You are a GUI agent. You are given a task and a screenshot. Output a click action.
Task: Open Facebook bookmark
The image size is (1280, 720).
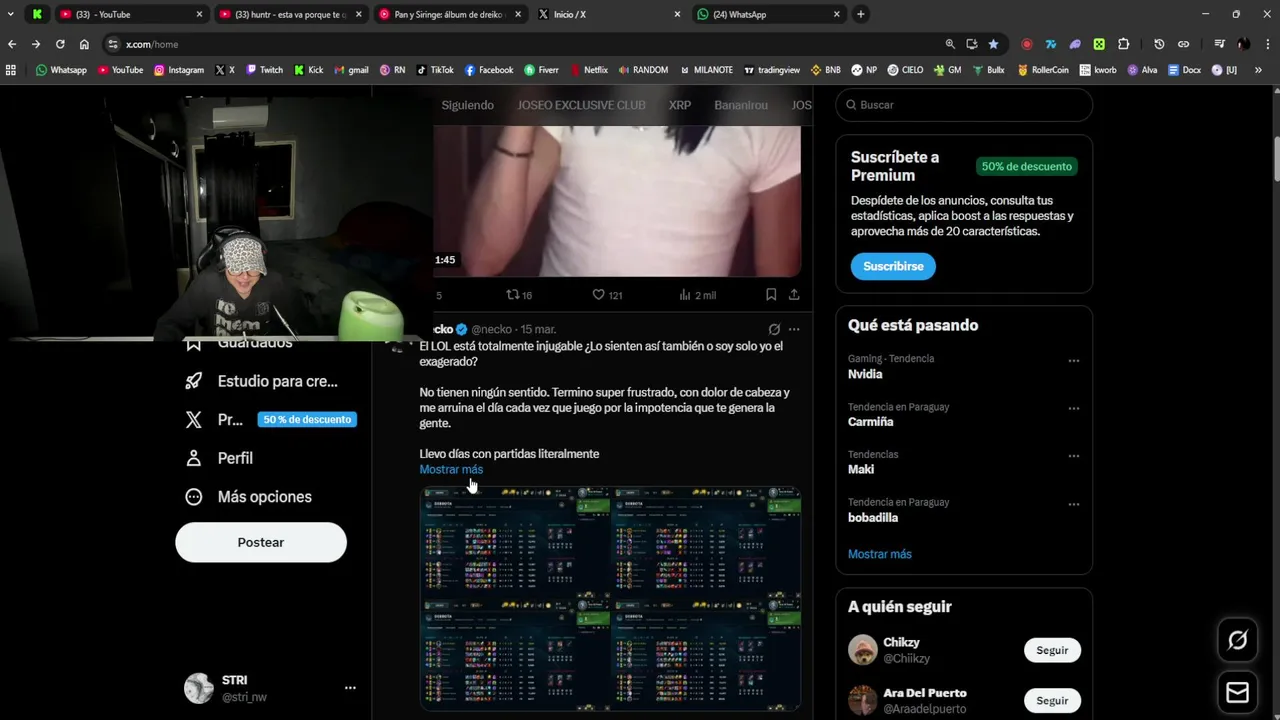click(489, 70)
